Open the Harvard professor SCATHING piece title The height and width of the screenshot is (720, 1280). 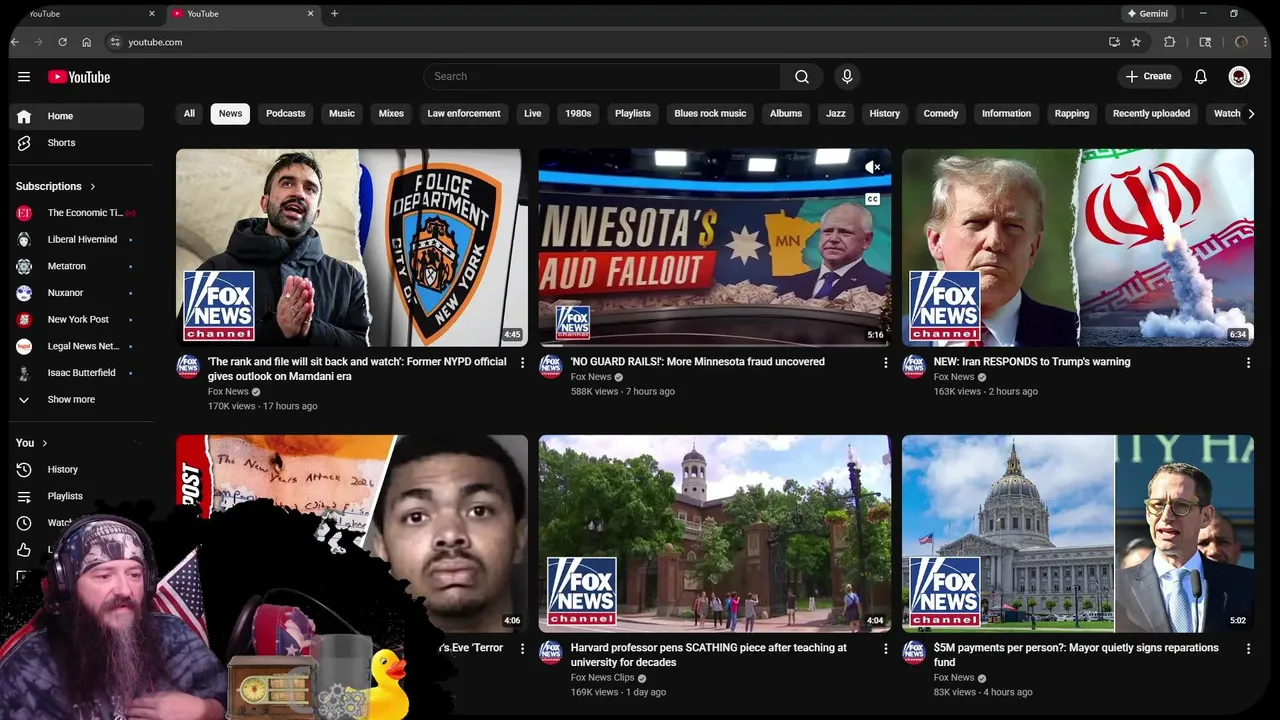click(x=708, y=655)
